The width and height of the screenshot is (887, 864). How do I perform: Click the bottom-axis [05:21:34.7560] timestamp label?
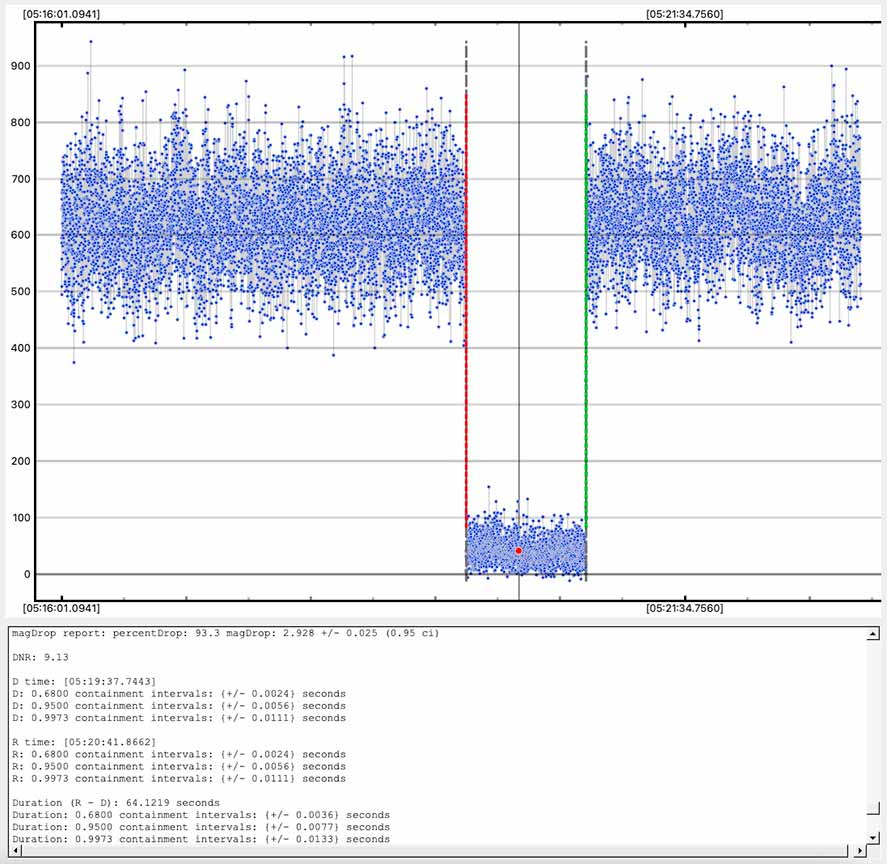[684, 608]
